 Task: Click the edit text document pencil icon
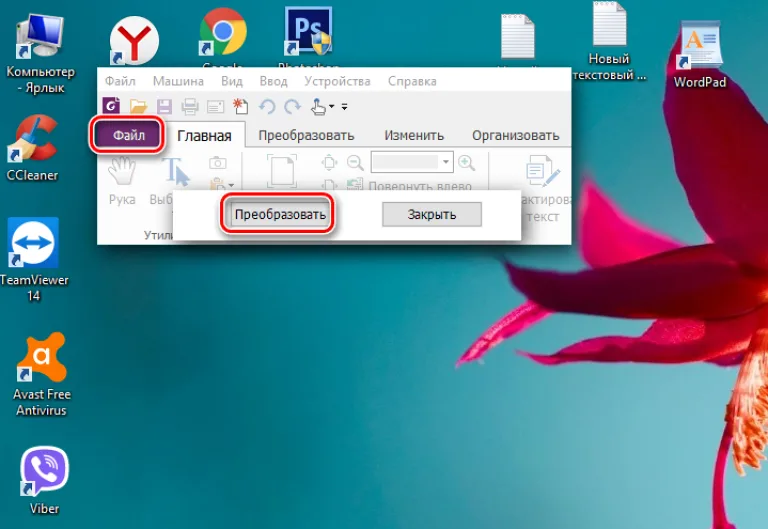(x=543, y=170)
